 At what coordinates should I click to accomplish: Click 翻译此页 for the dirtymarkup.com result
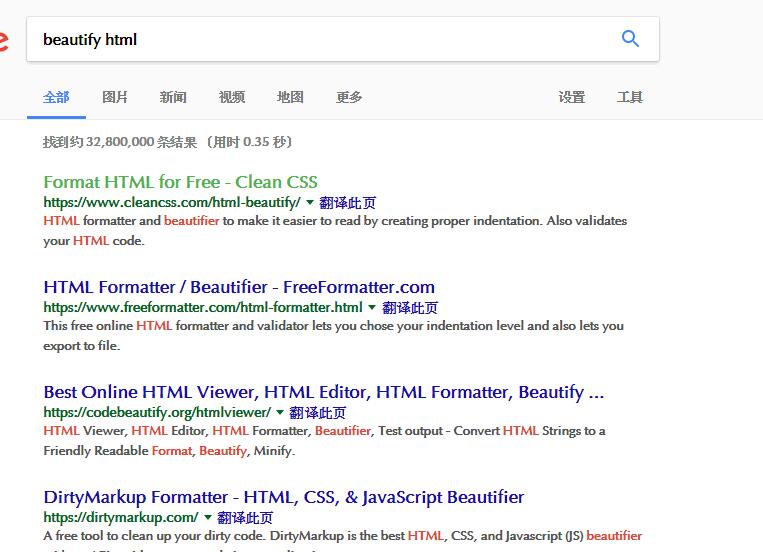pos(245,518)
